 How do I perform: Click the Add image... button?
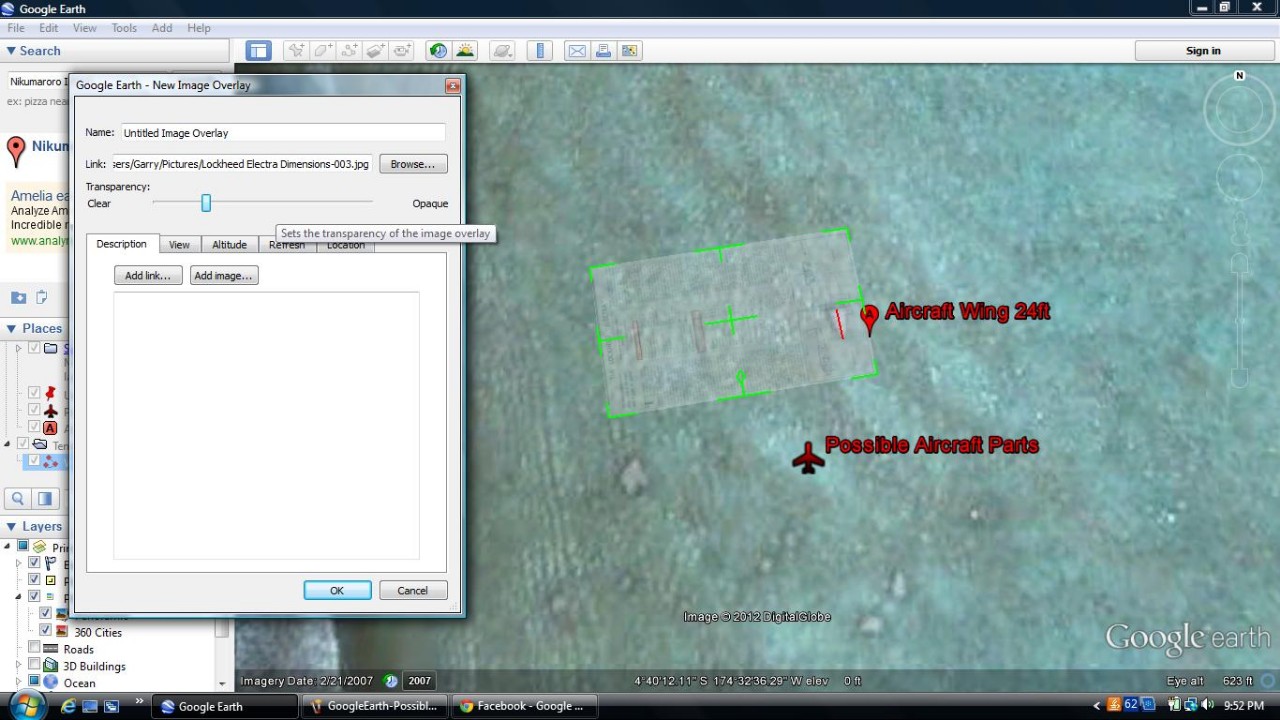[224, 276]
